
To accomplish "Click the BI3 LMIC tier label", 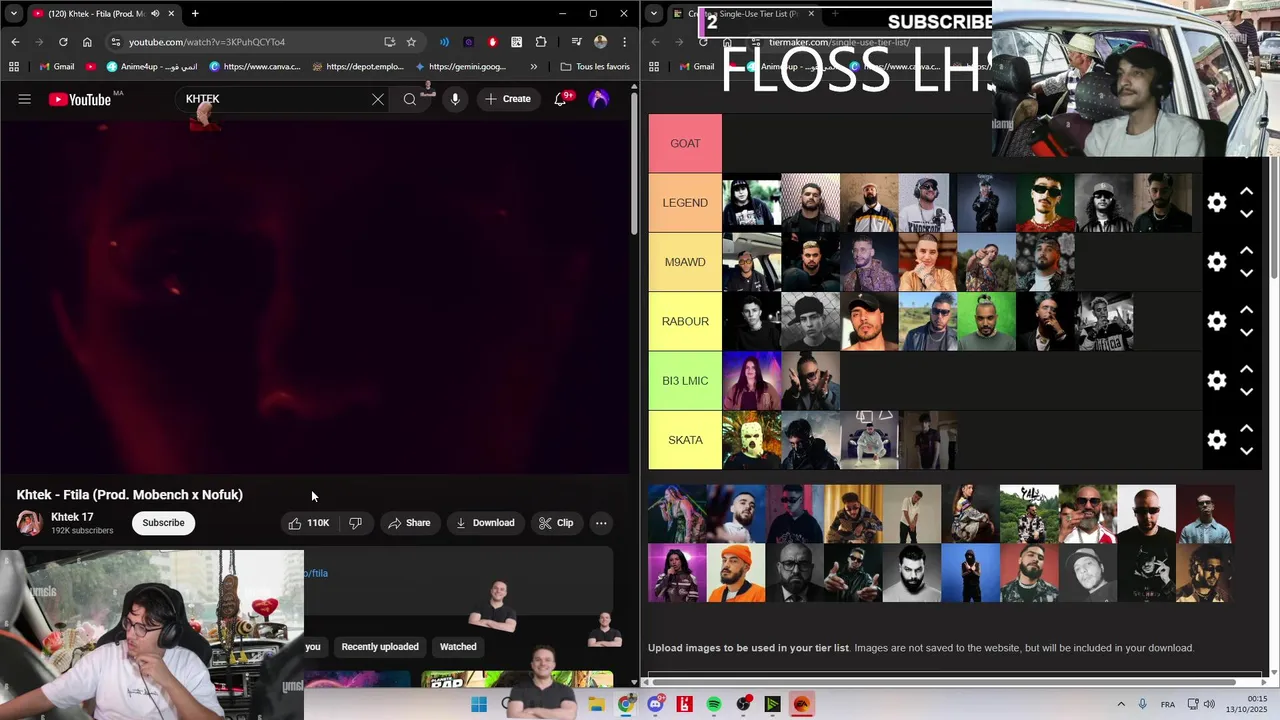I will 685,381.
